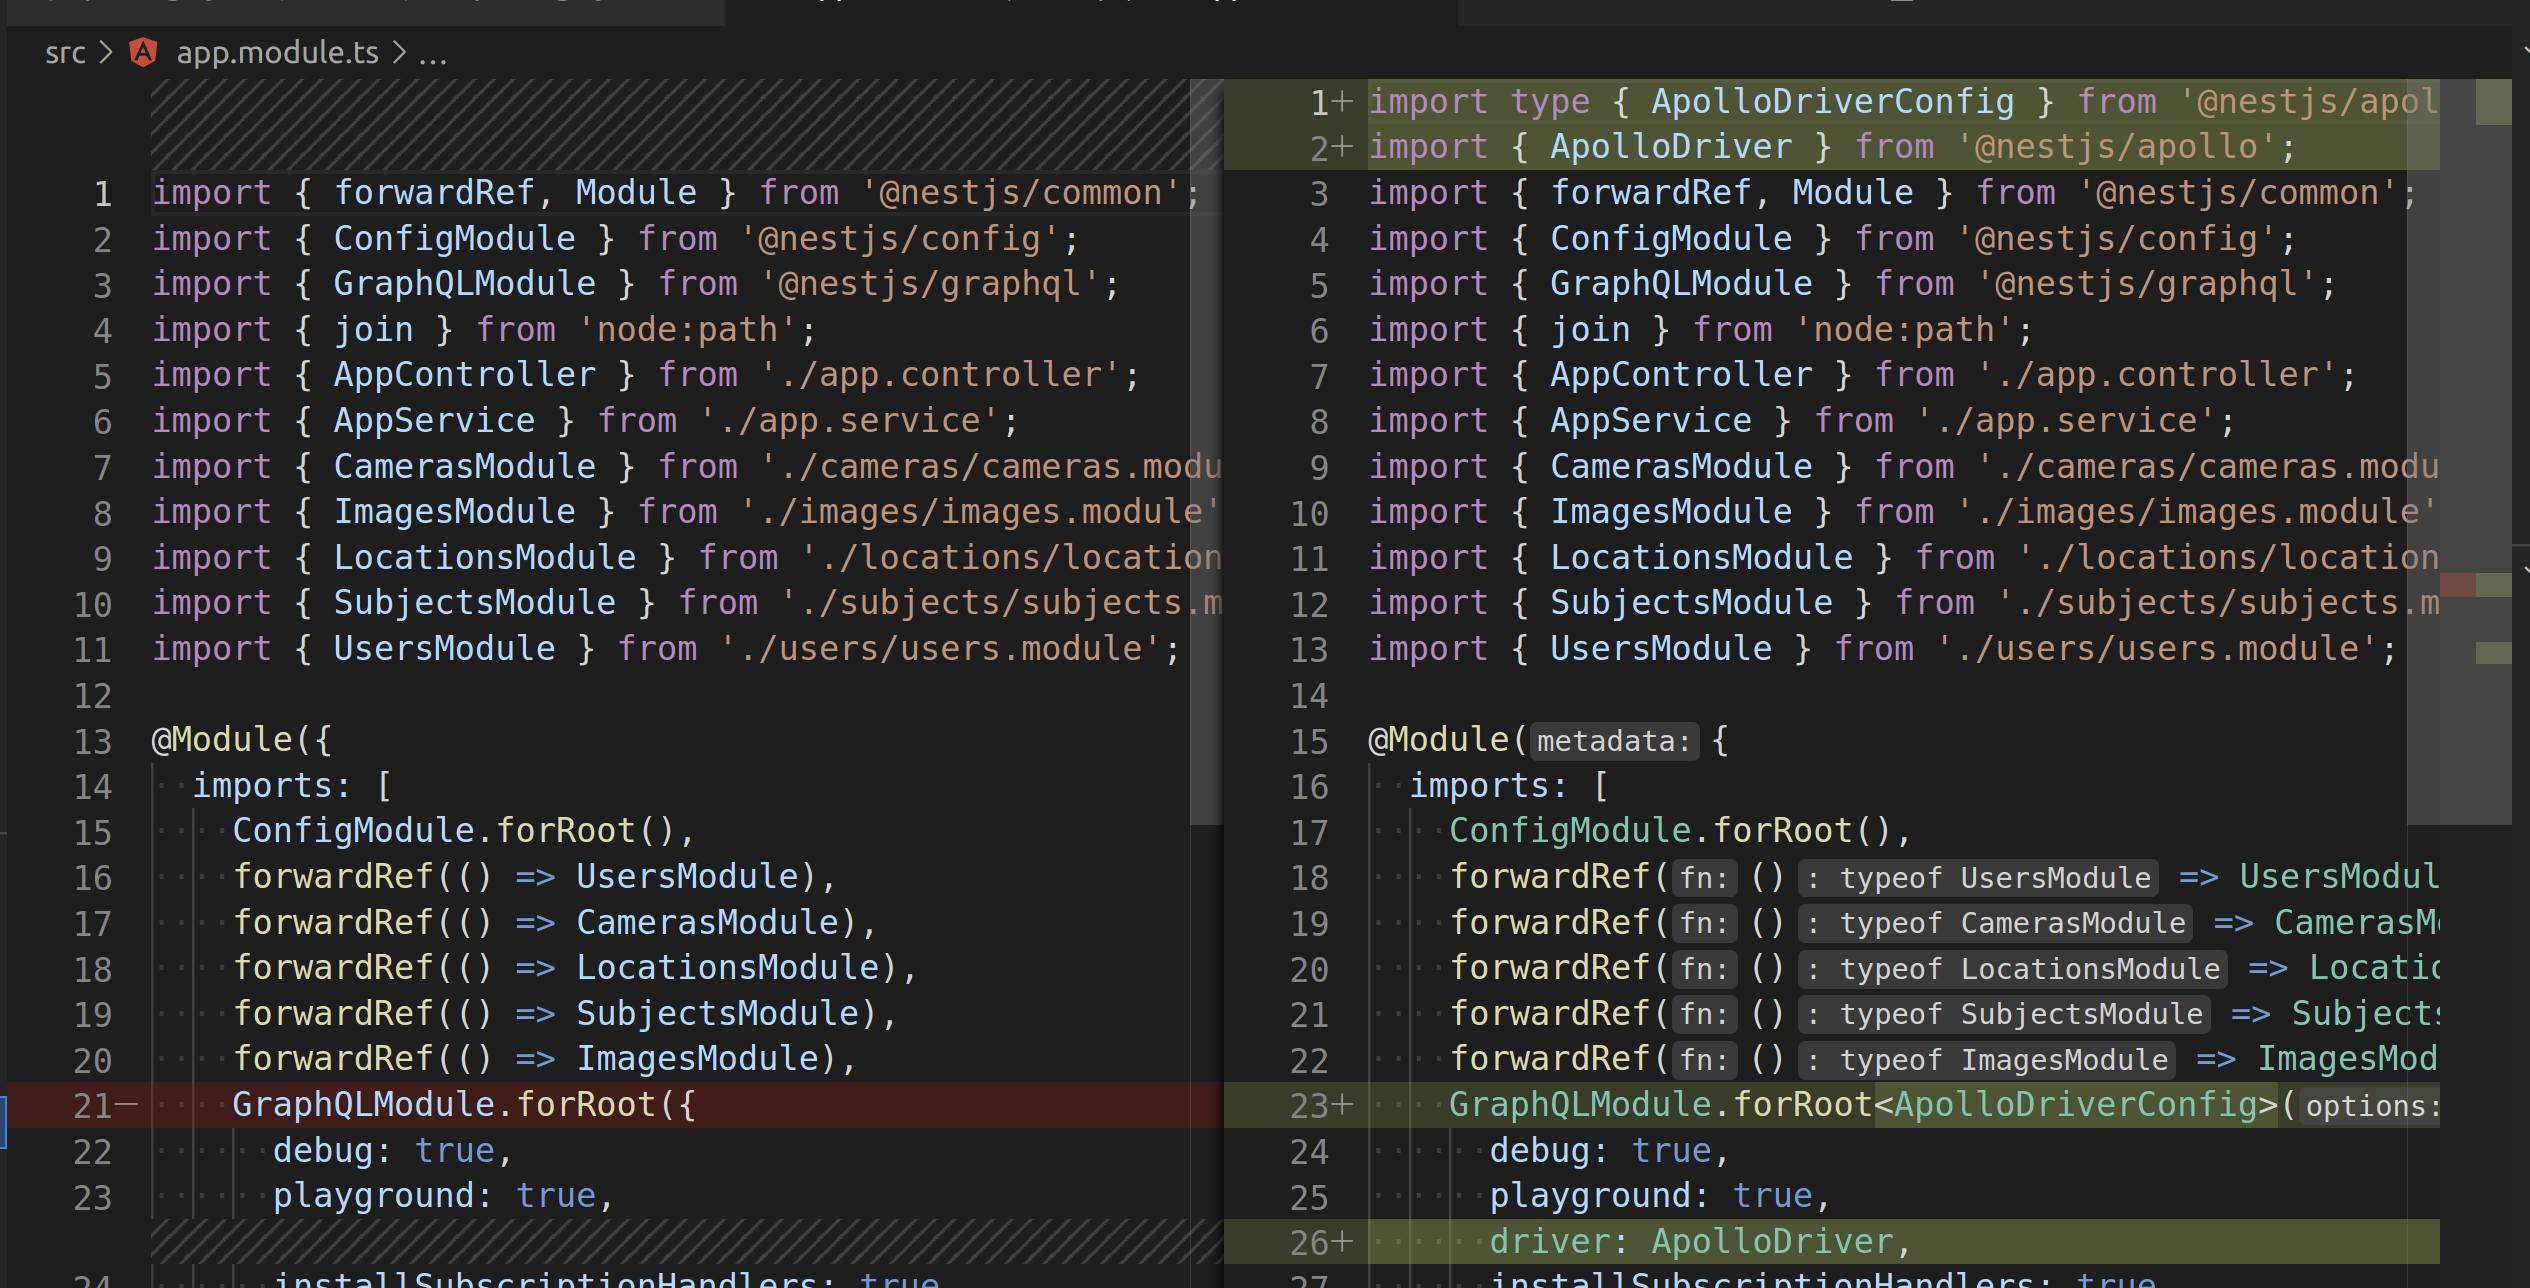Screen dimensions: 2530x1288
Task: Click the added-line indicator on line 23
Action: pyautogui.click(x=1344, y=1105)
